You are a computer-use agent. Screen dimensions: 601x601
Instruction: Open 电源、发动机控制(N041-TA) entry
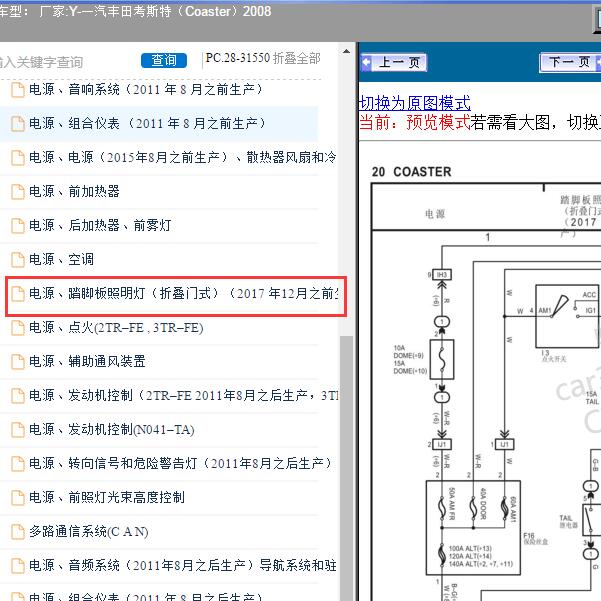112,429
